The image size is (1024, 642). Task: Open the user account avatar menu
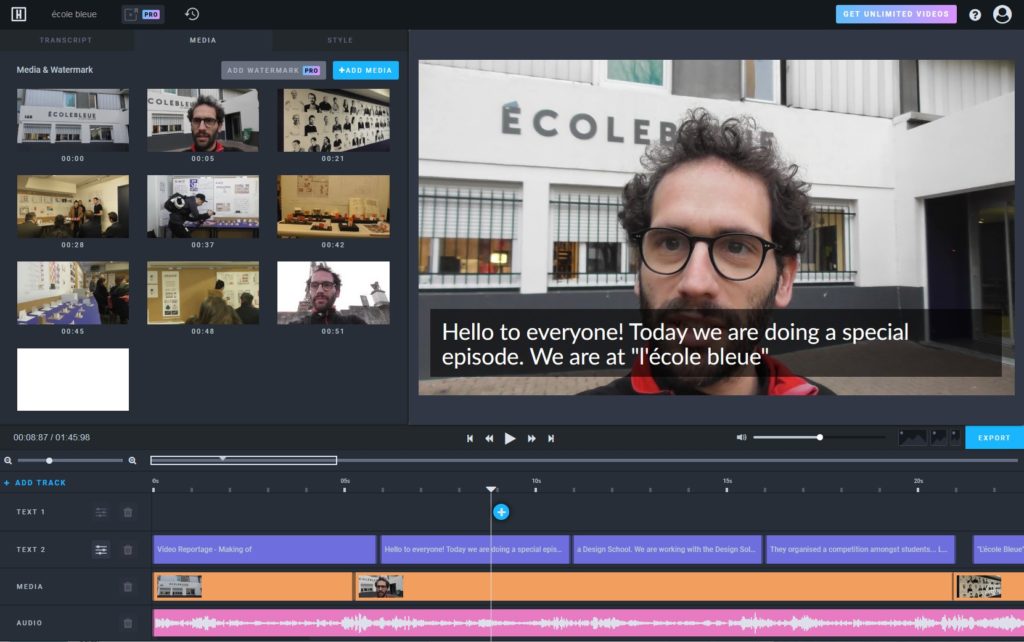1002,14
